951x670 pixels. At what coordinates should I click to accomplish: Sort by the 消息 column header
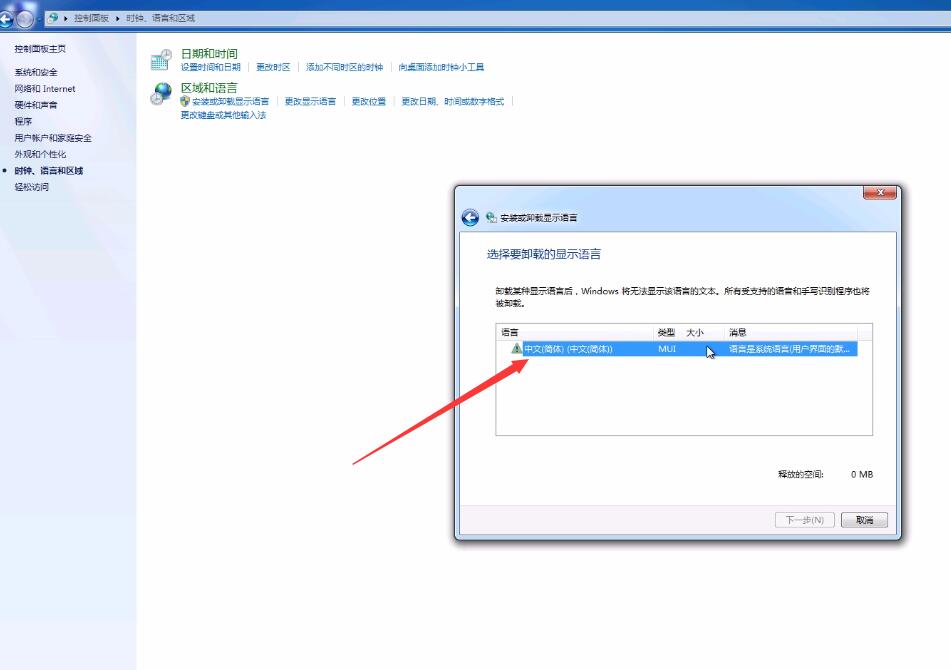[791, 332]
